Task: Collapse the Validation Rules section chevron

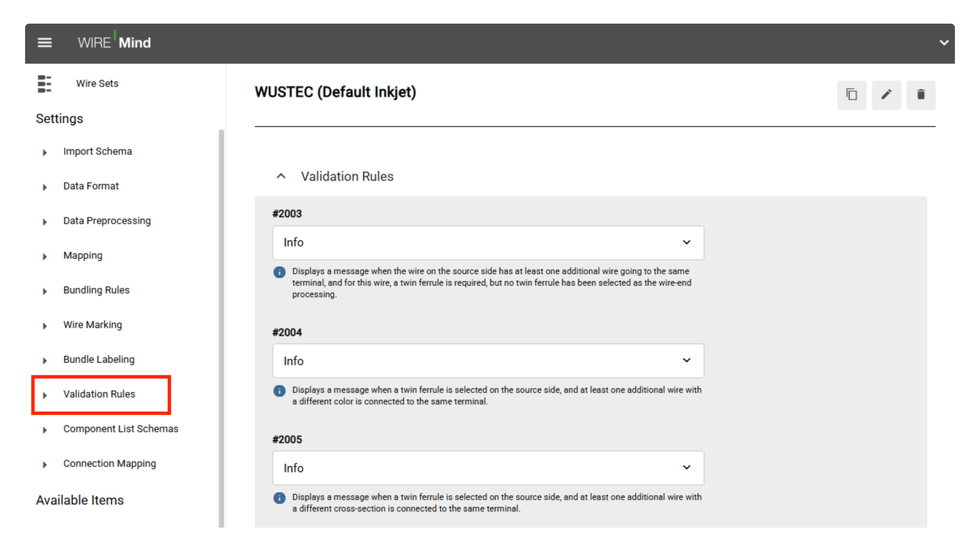Action: (281, 176)
